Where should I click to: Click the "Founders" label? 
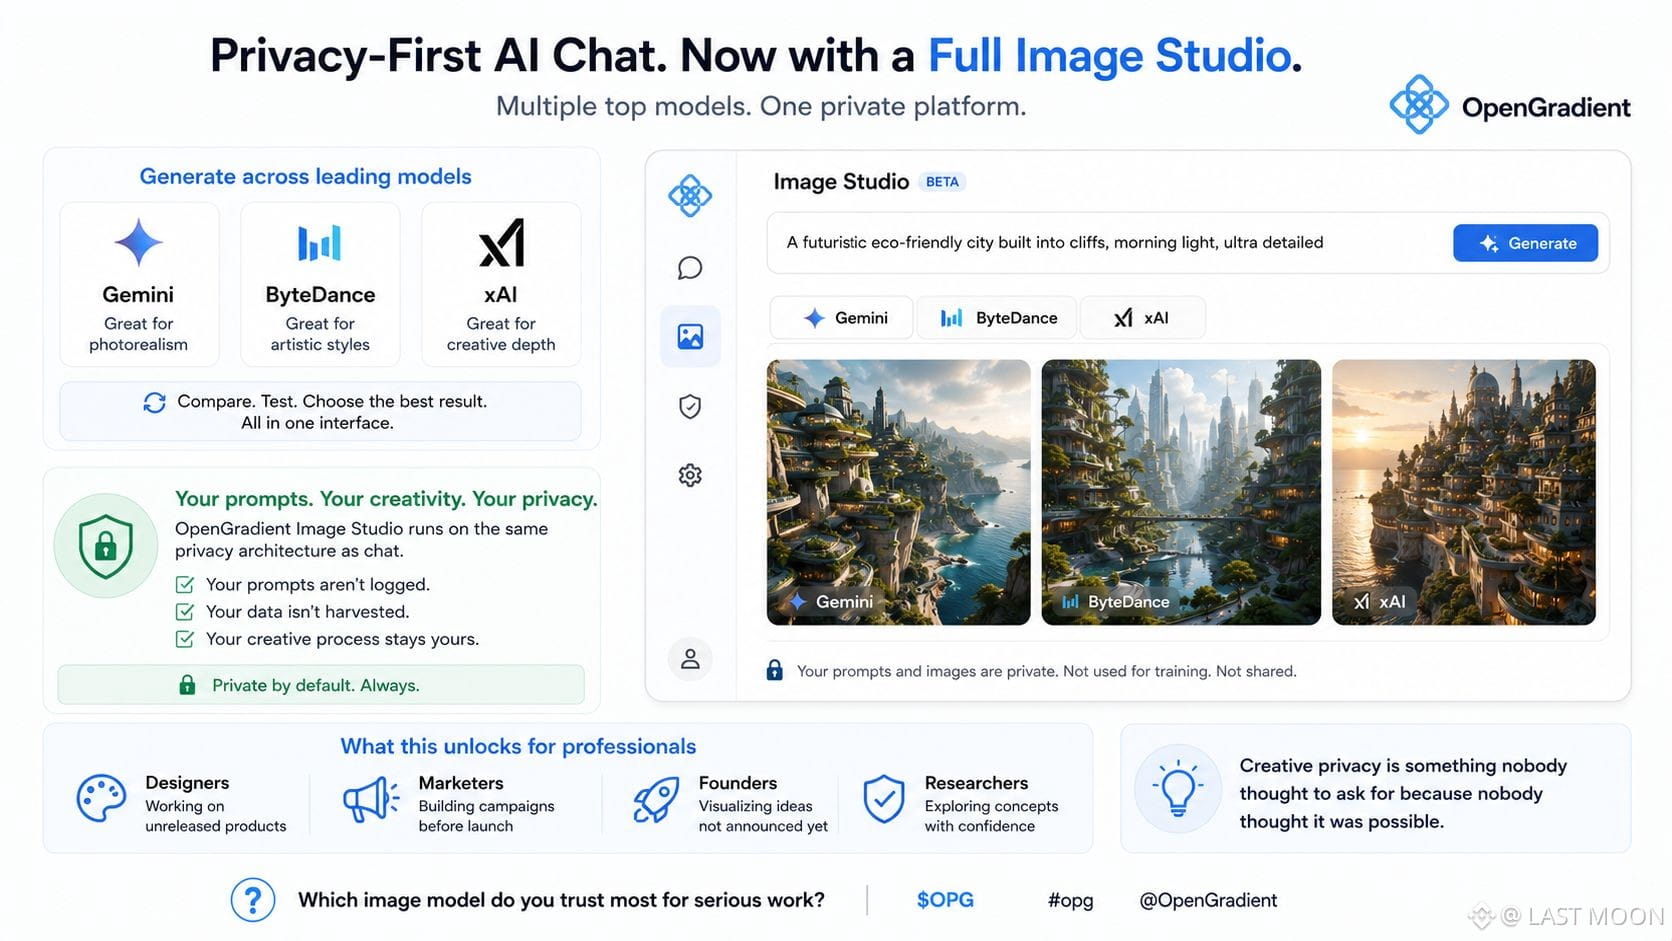(738, 783)
